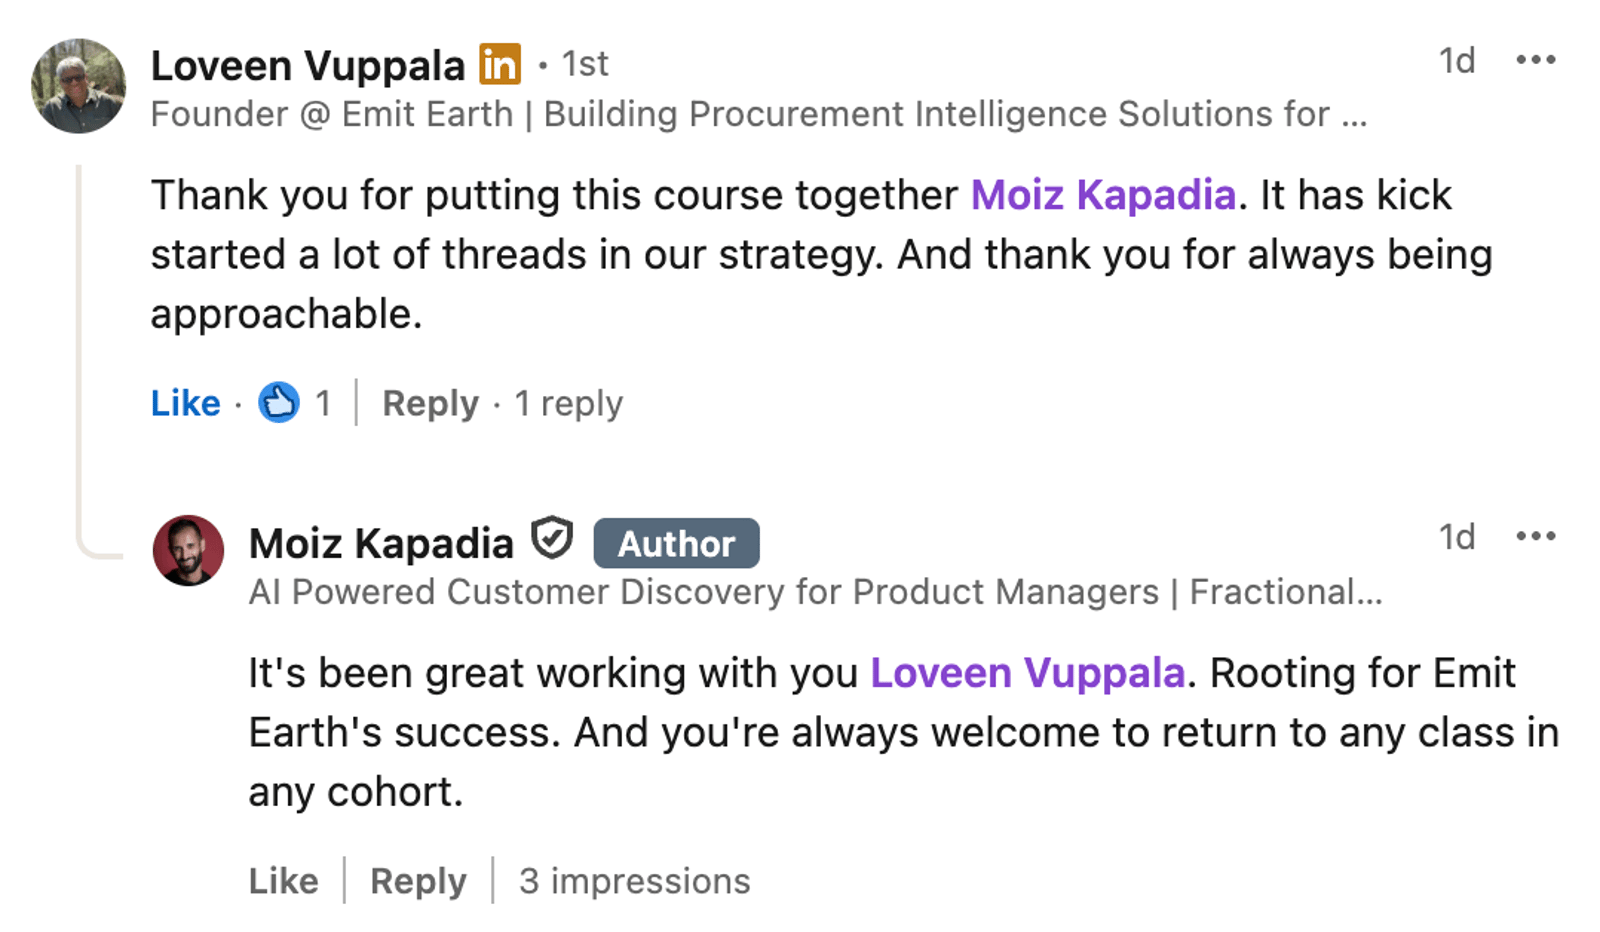
Task: Click the Author badge
Action: pyautogui.click(x=676, y=544)
